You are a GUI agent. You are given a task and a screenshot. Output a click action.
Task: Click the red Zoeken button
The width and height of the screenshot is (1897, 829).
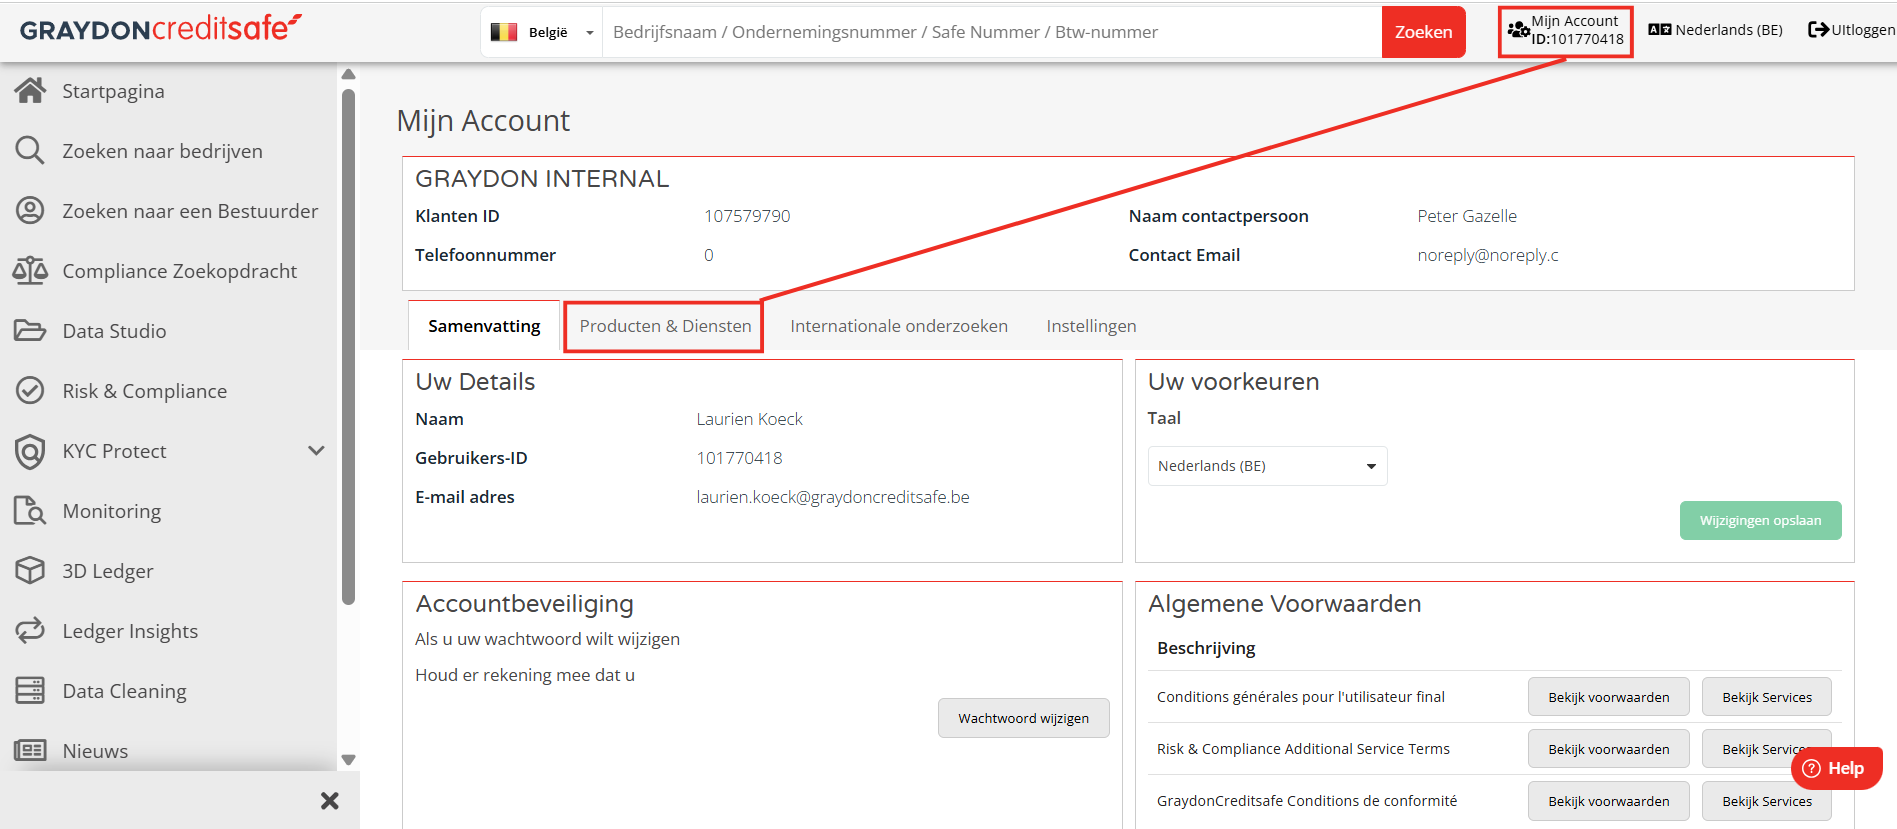click(1423, 32)
